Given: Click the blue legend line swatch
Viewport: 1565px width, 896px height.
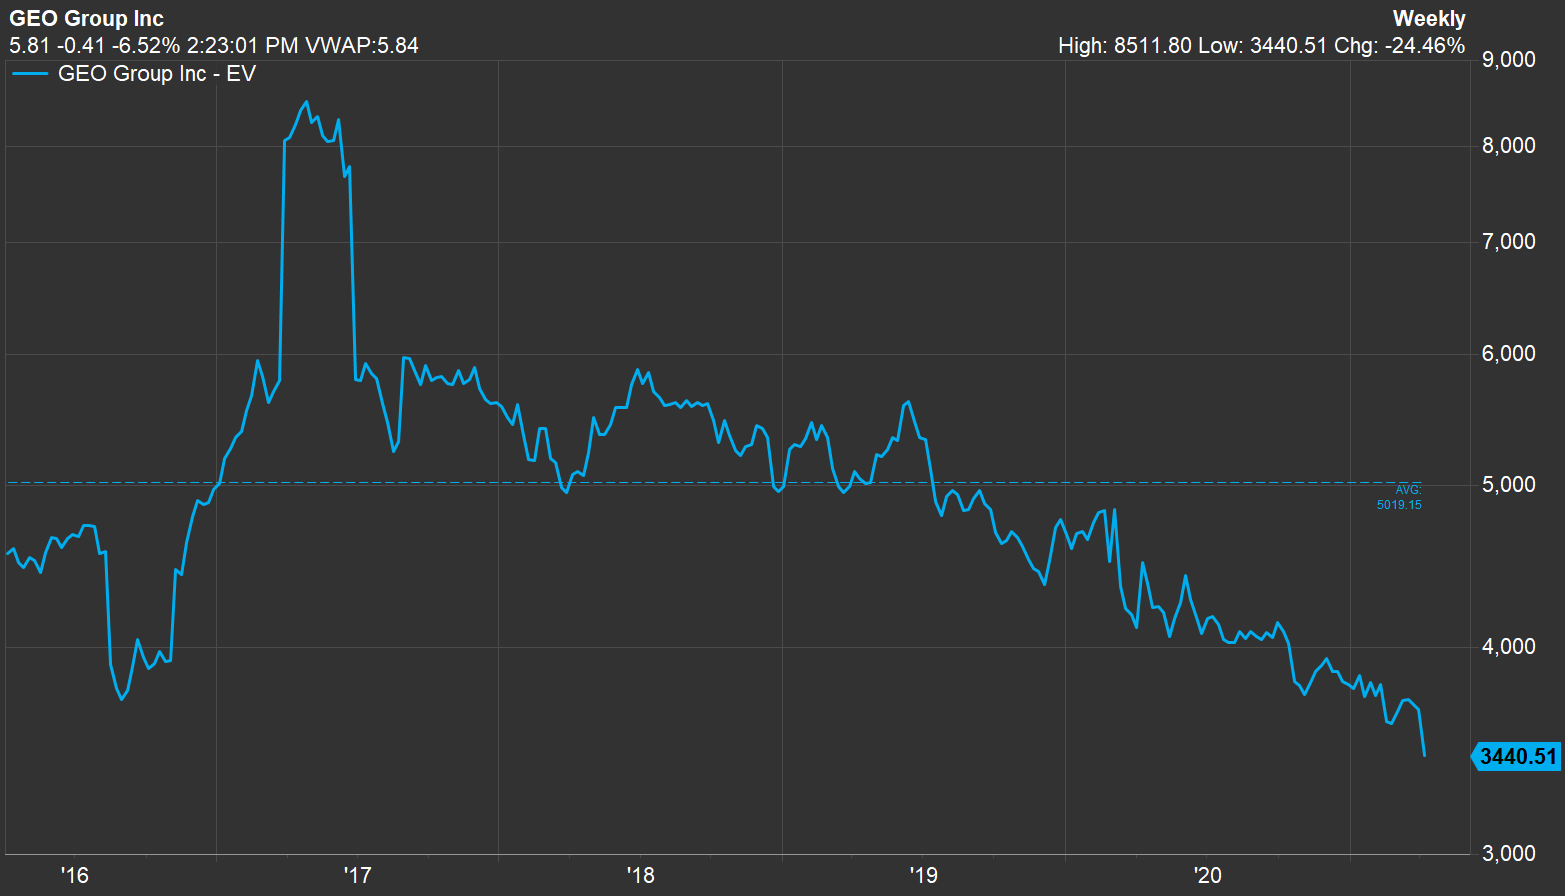Looking at the screenshot, I should 30,74.
